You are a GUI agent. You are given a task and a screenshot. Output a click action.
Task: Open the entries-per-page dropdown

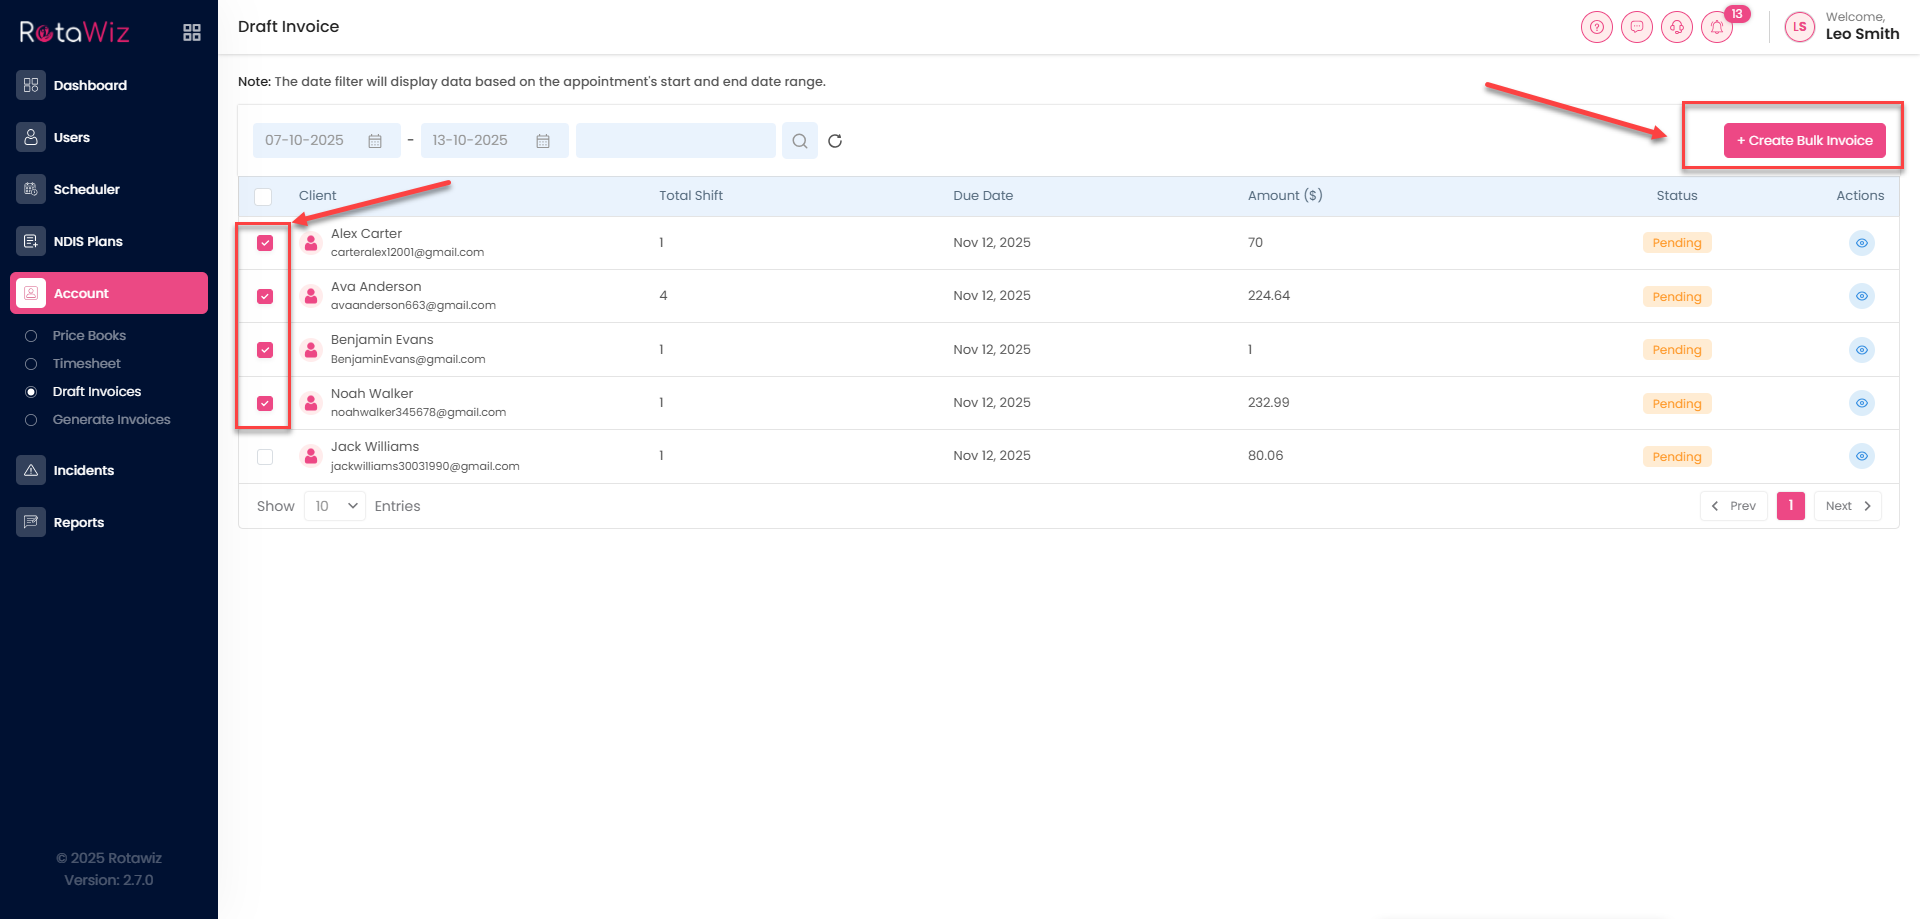click(335, 506)
